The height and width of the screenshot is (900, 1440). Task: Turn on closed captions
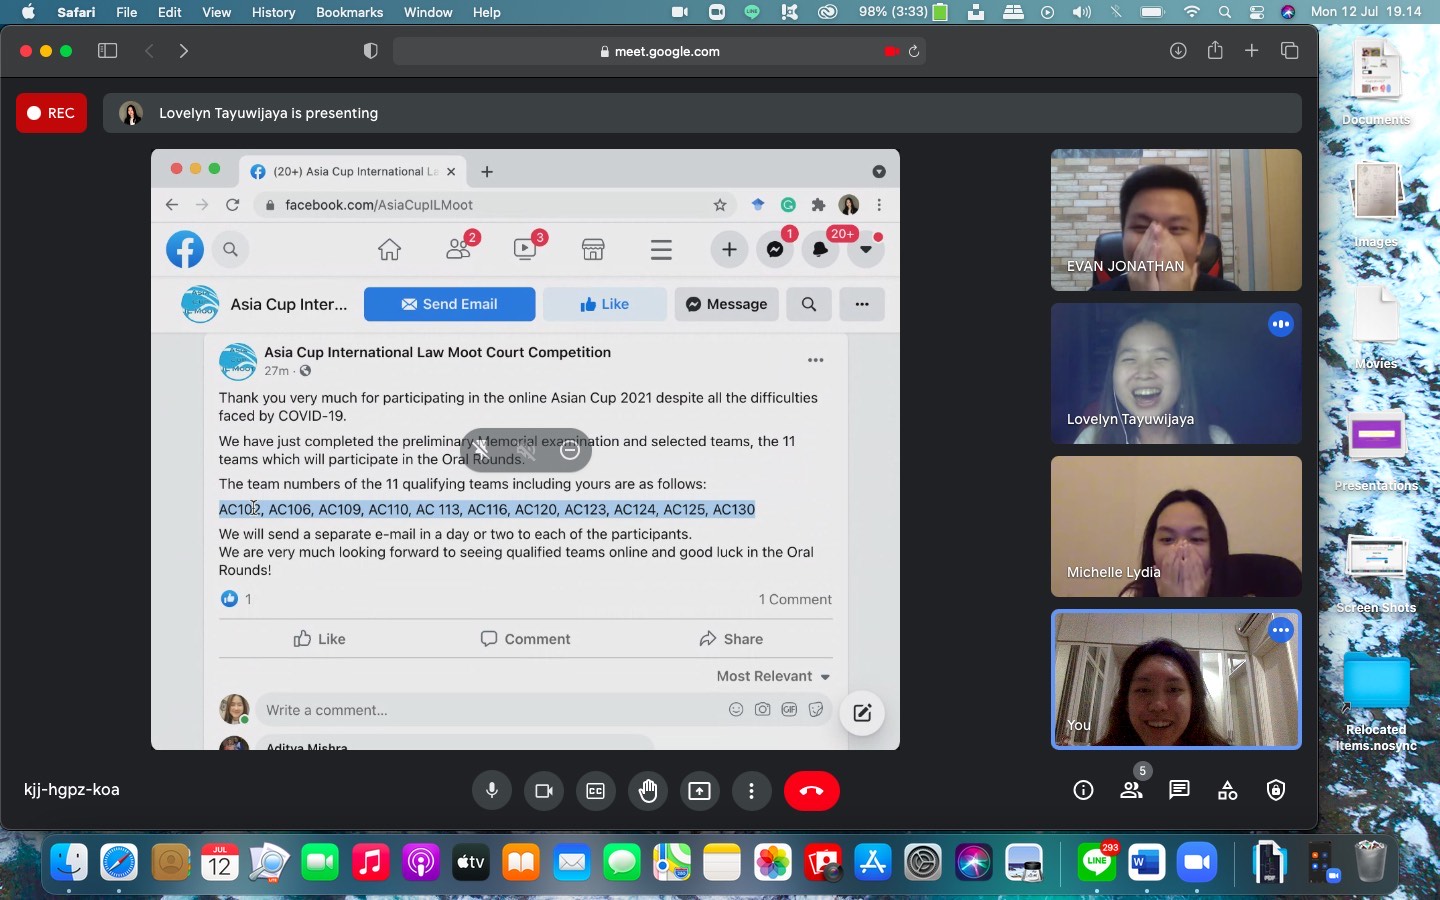click(x=596, y=791)
